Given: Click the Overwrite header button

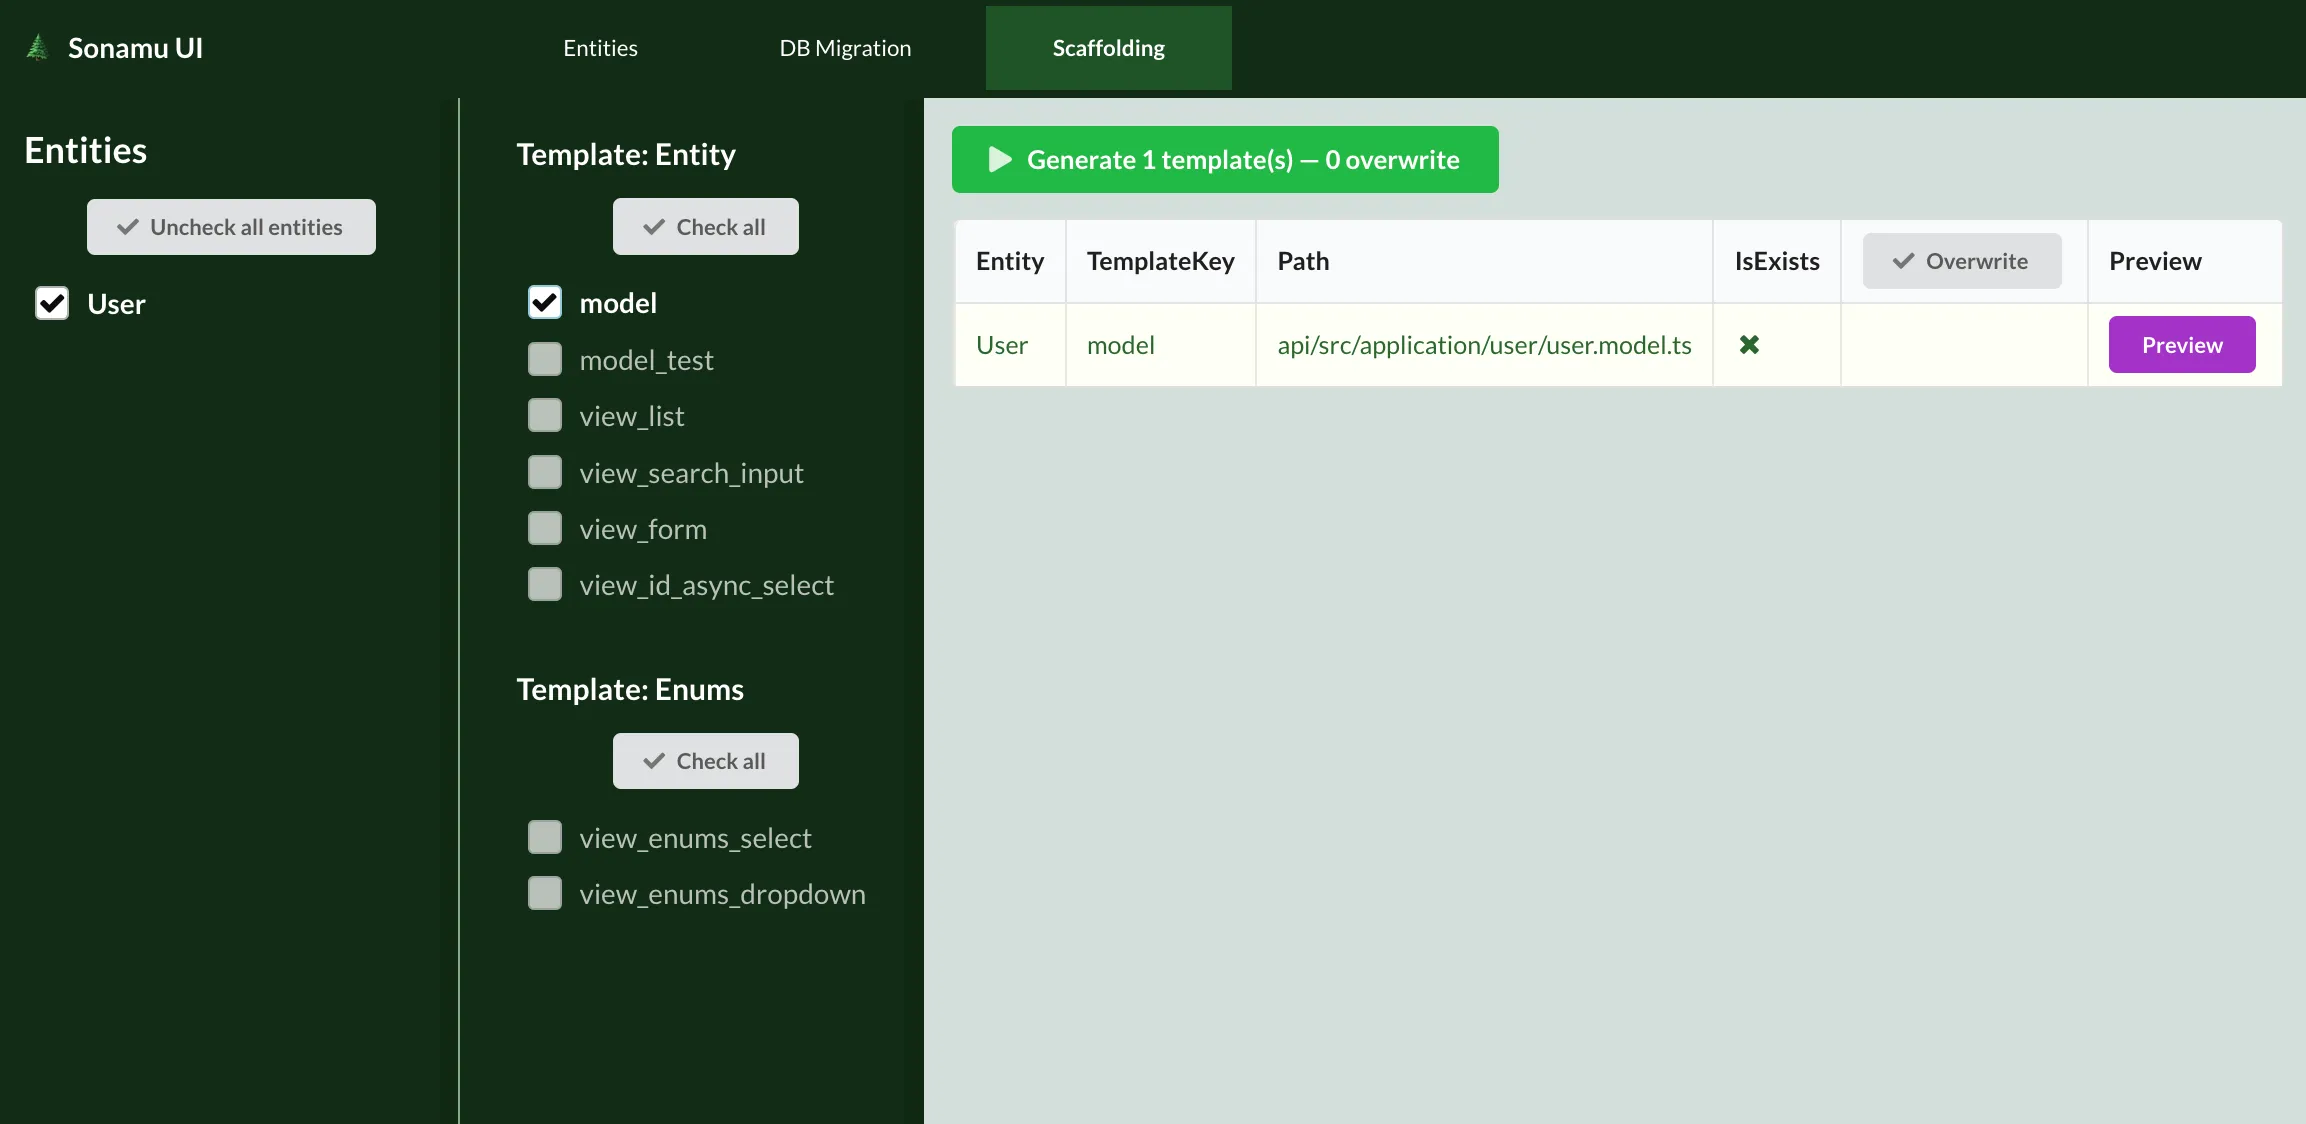Looking at the screenshot, I should [1961, 261].
